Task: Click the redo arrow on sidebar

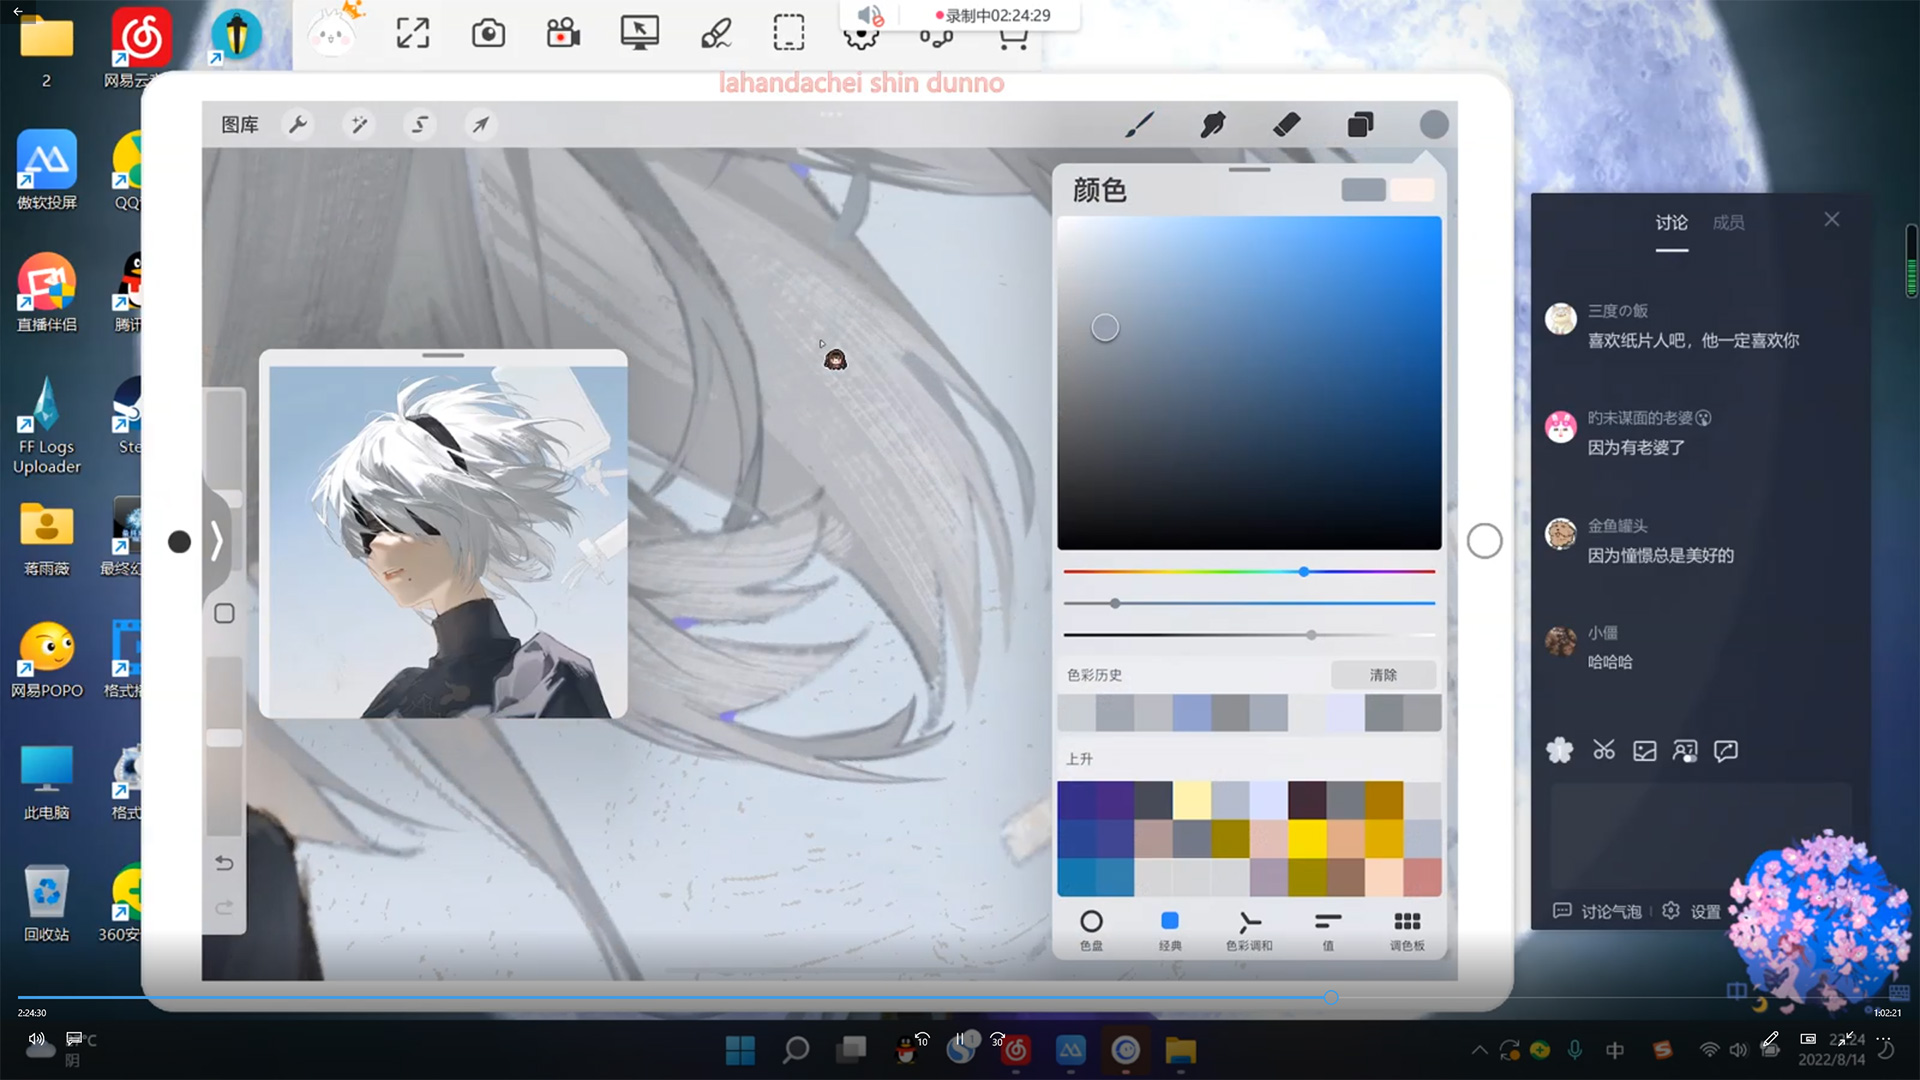Action: point(224,908)
